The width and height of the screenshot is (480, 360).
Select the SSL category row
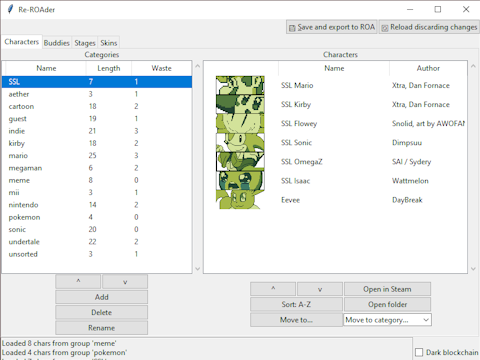pos(97,82)
